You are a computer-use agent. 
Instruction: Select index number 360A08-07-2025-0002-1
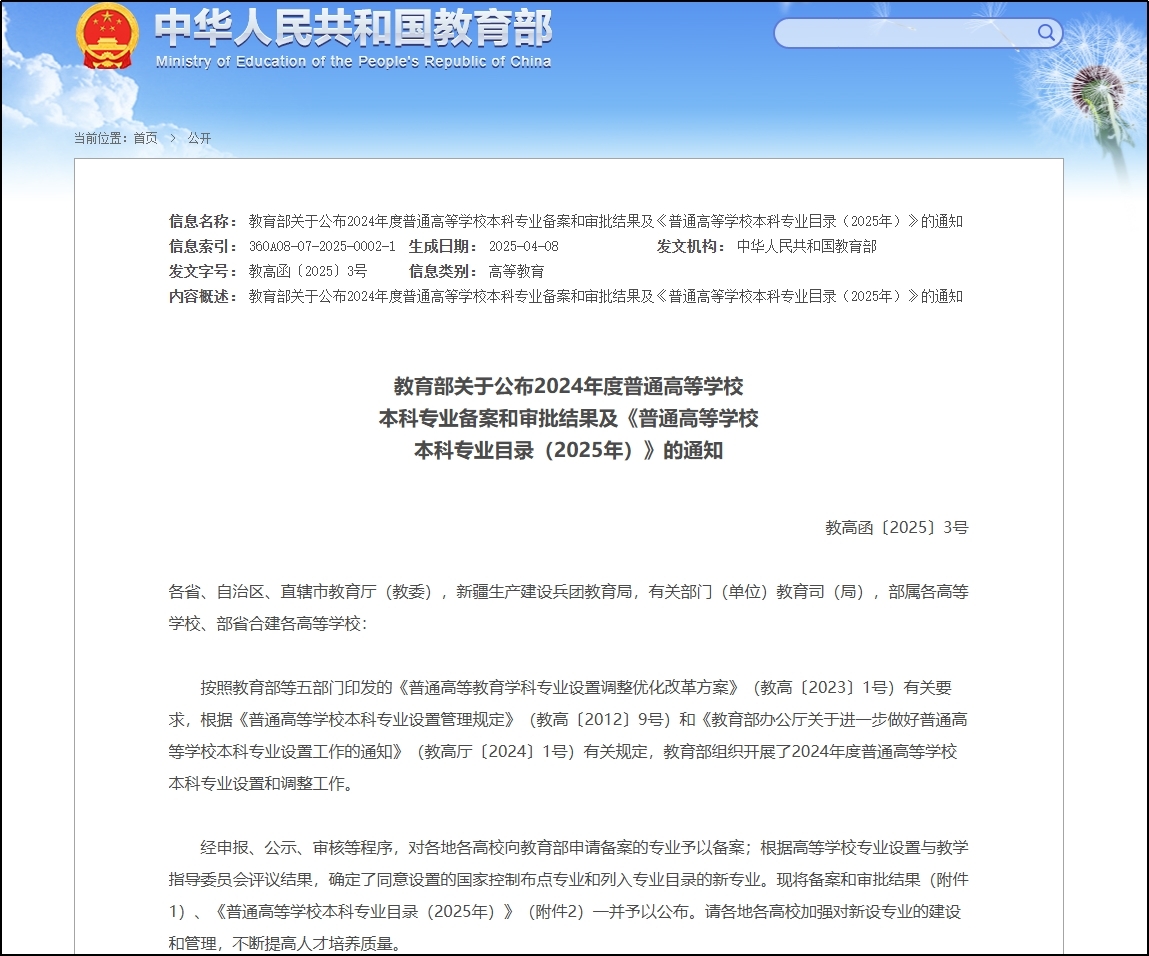[322, 246]
